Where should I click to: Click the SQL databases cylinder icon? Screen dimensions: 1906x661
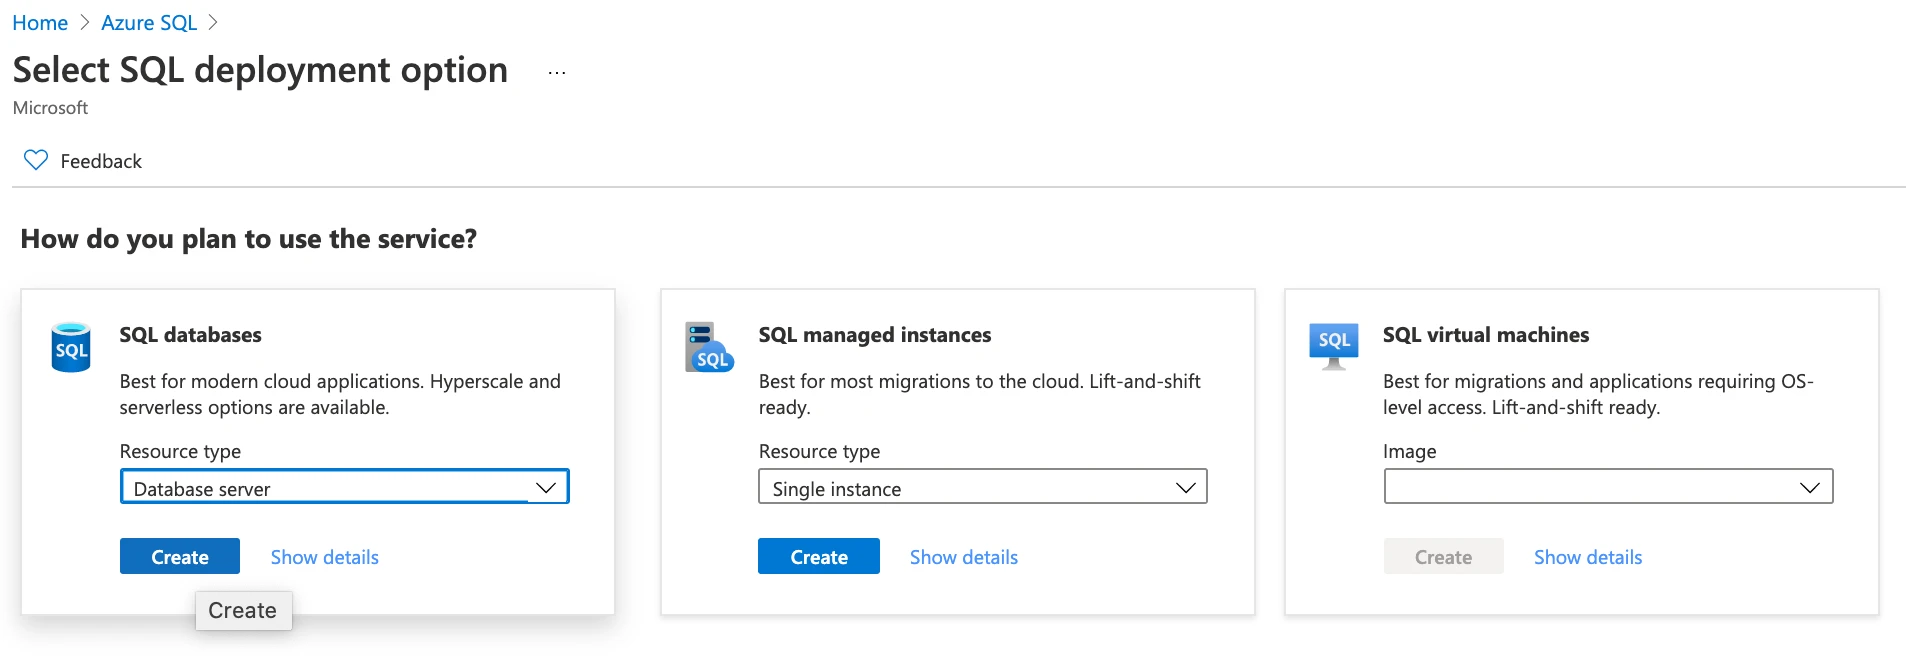71,347
